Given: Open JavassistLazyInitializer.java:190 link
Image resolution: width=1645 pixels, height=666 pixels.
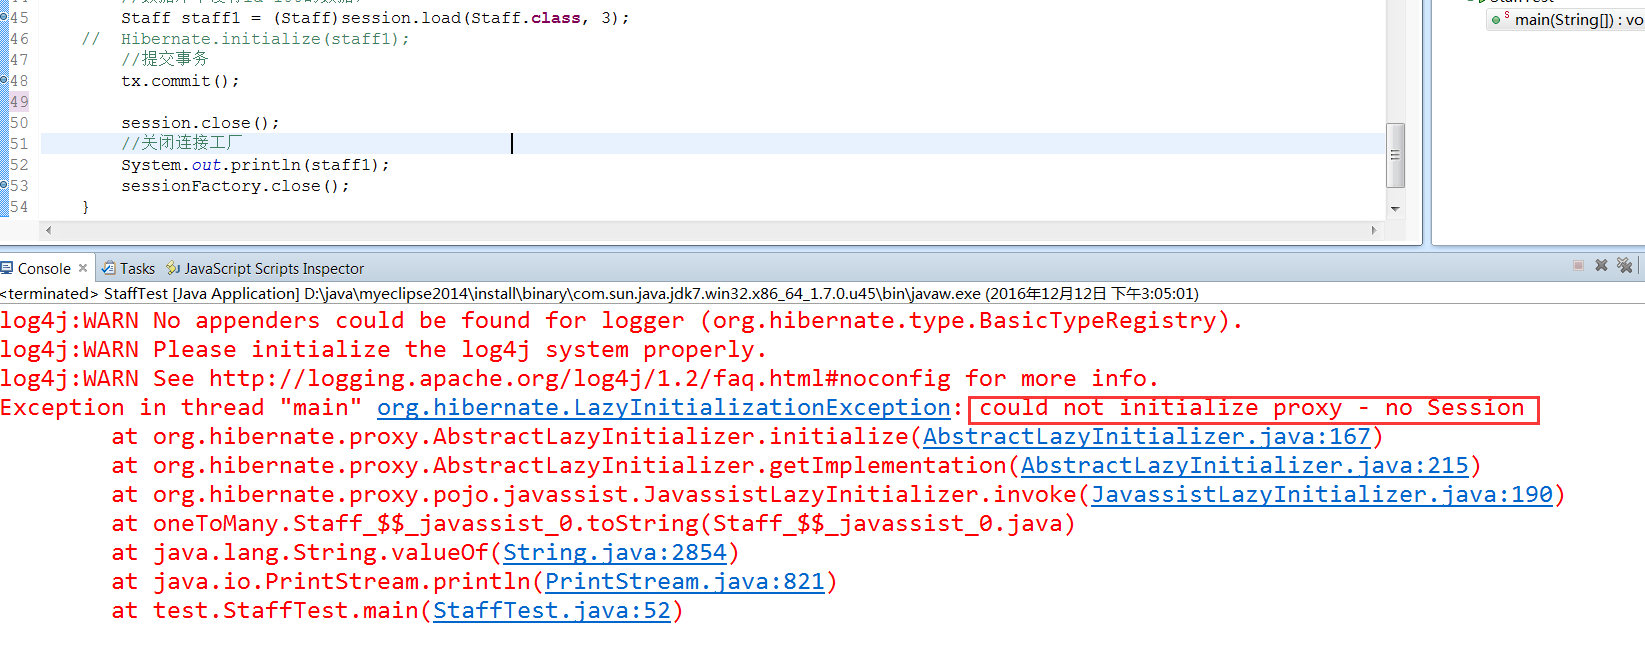Looking at the screenshot, I should [x=1322, y=495].
